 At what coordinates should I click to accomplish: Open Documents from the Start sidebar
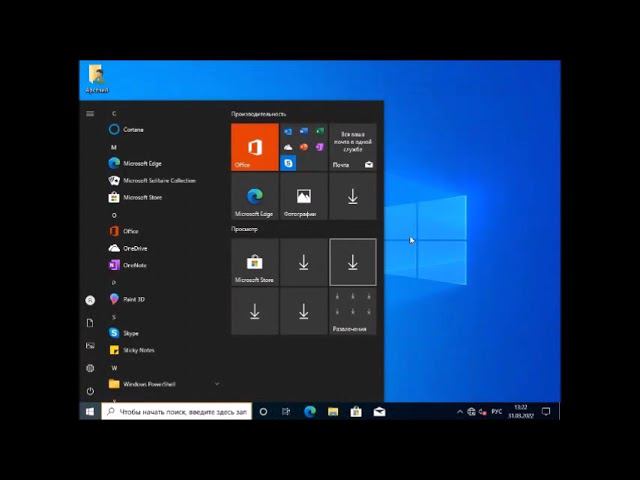[90, 323]
